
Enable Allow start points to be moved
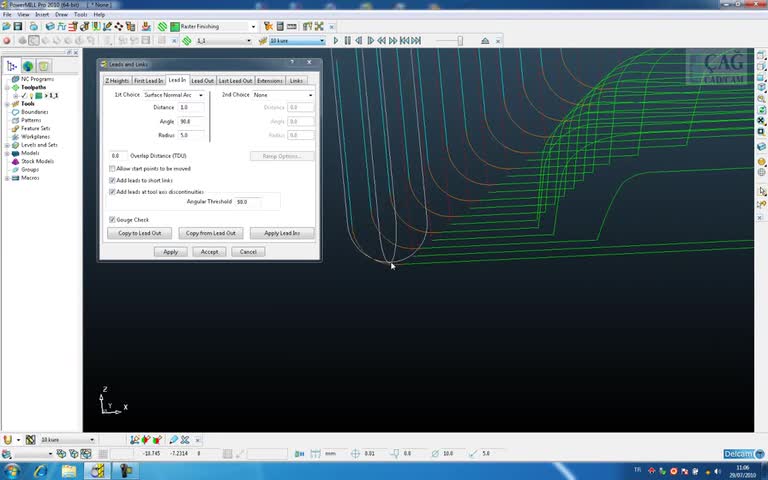112,169
